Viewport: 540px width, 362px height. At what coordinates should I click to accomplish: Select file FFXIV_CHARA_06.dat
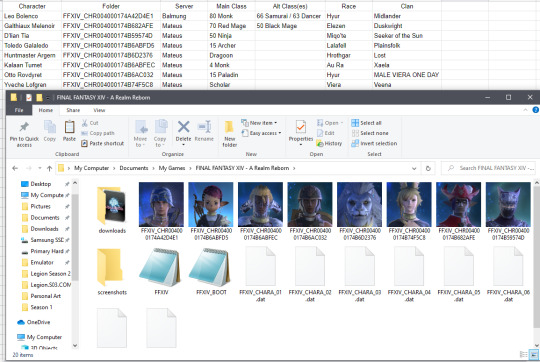508,275
